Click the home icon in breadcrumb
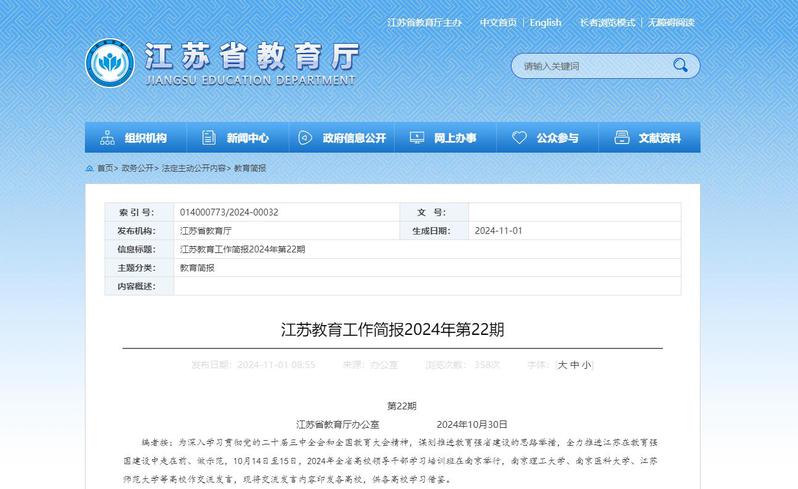 pos(90,169)
